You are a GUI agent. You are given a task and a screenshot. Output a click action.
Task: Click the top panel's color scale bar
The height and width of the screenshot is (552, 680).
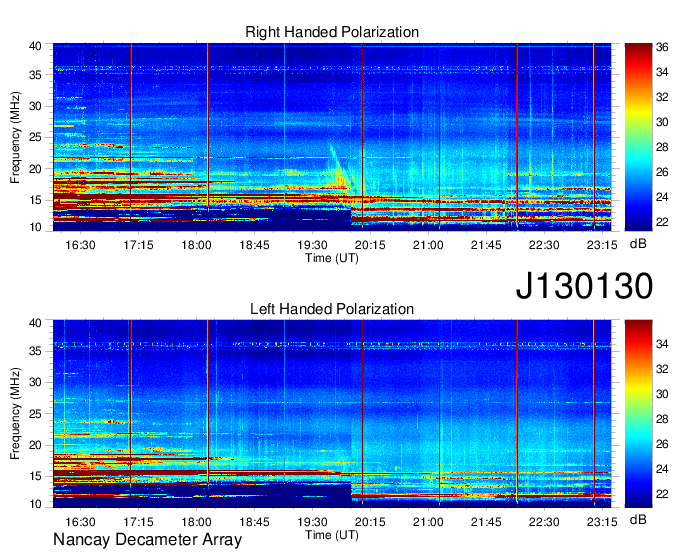(x=638, y=137)
